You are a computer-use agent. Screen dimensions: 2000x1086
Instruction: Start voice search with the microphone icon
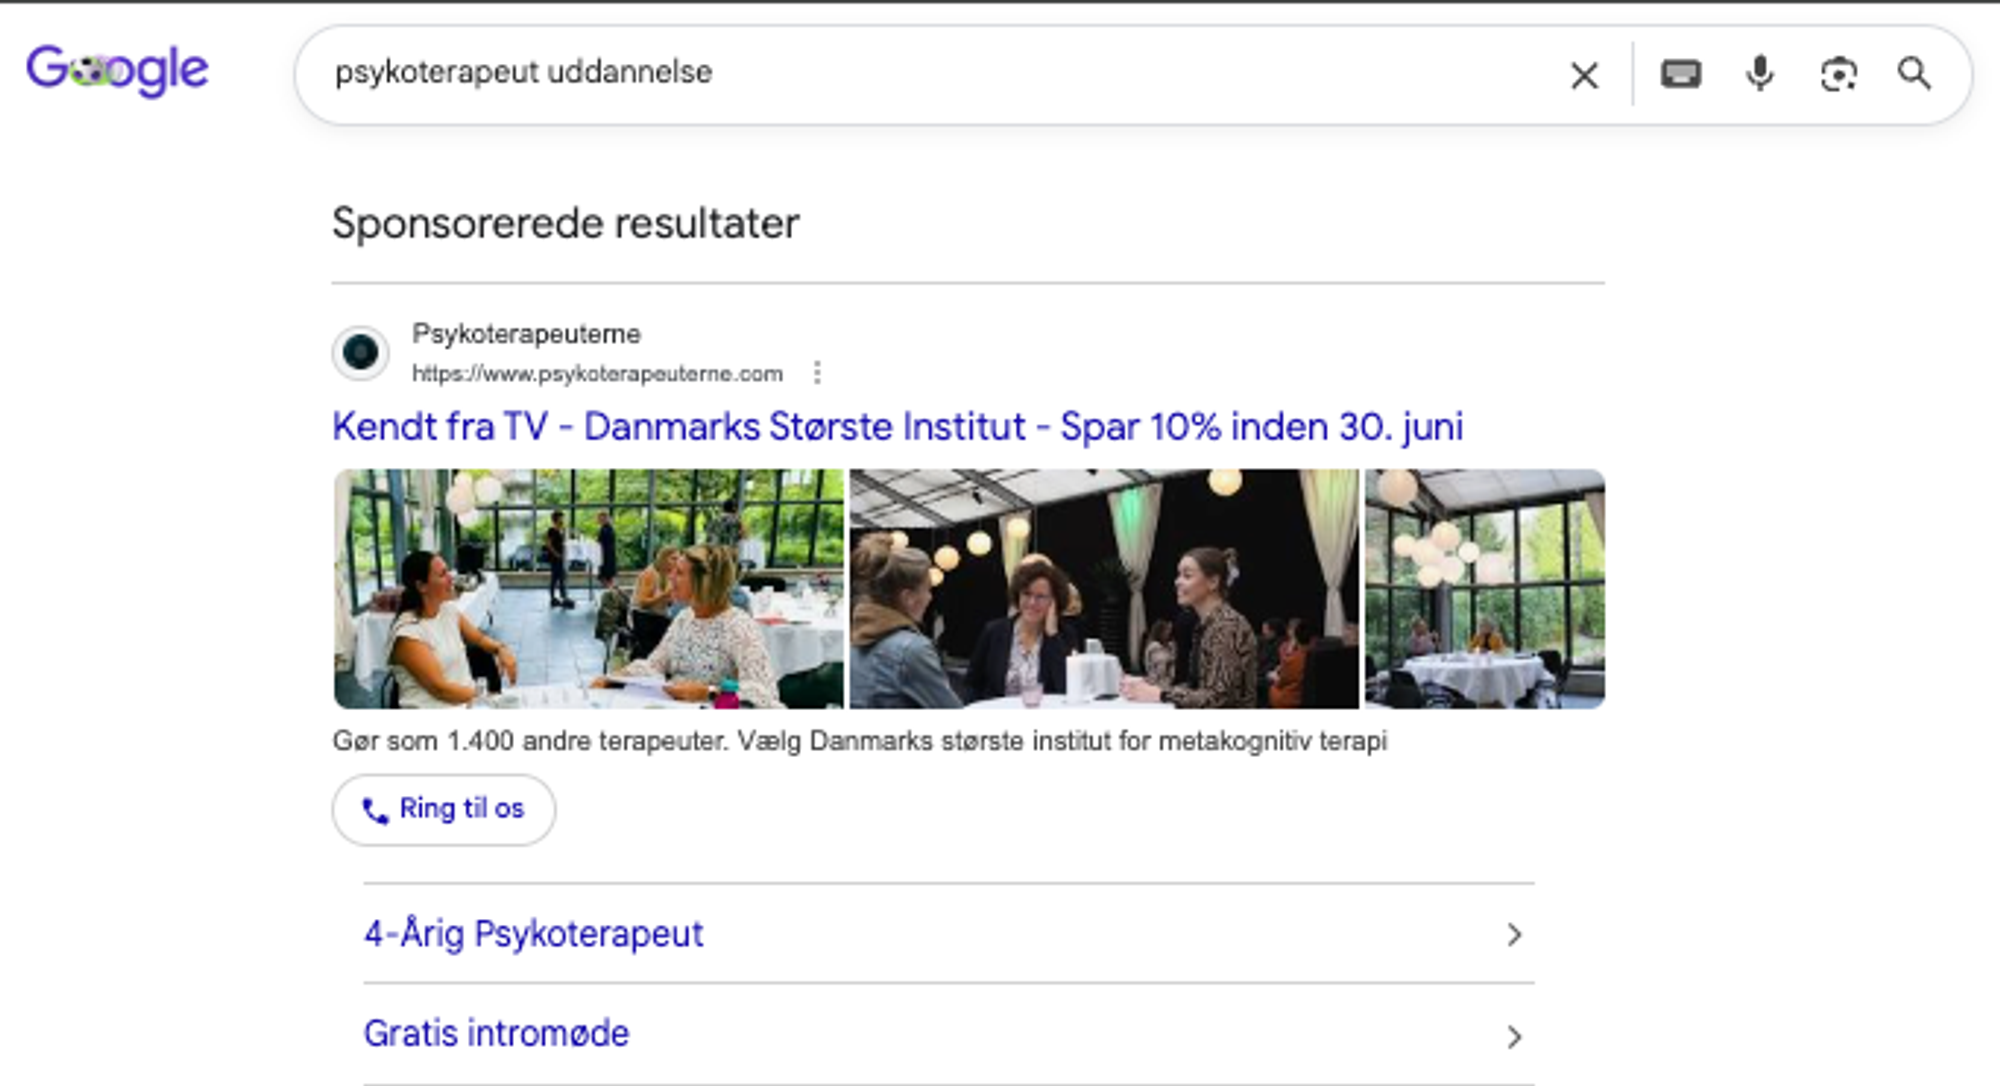pos(1760,74)
